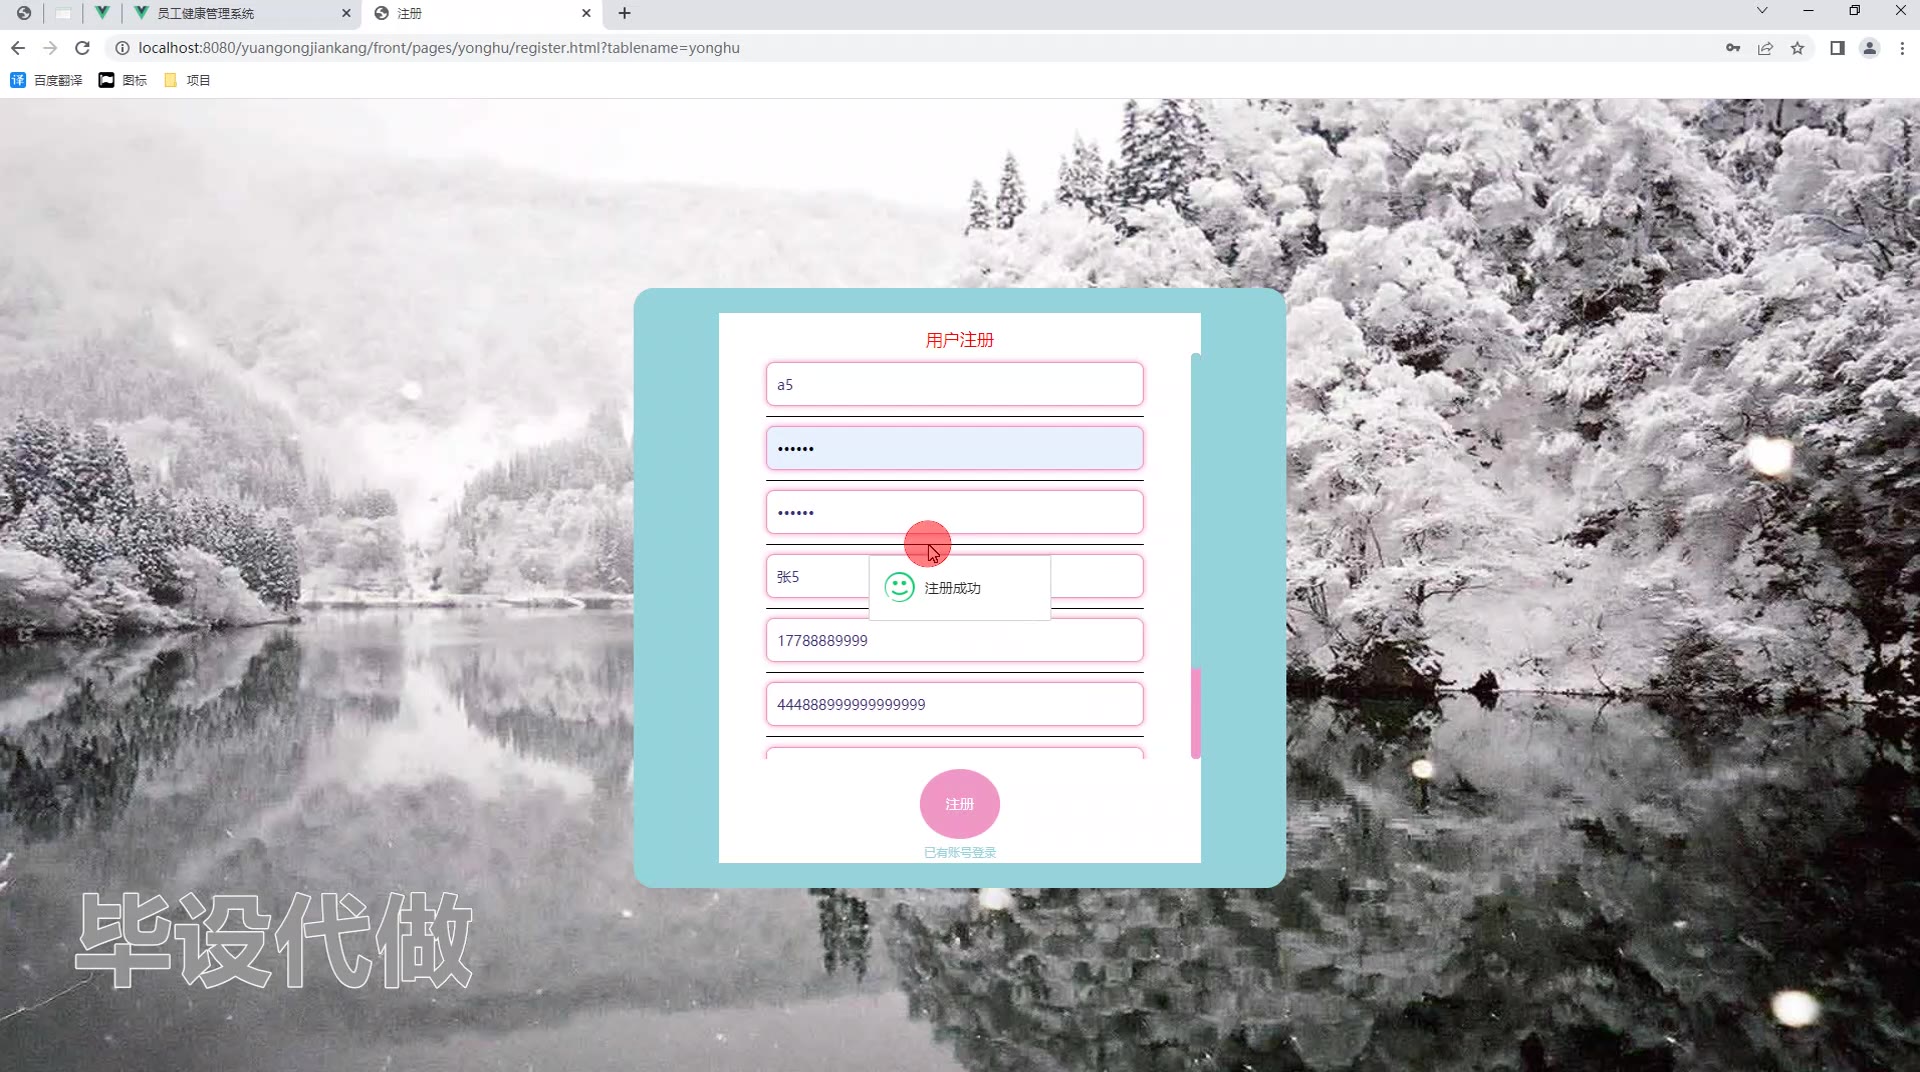Switch to the pinned Vue tab
This screenshot has height=1072, width=1920.
tap(102, 13)
